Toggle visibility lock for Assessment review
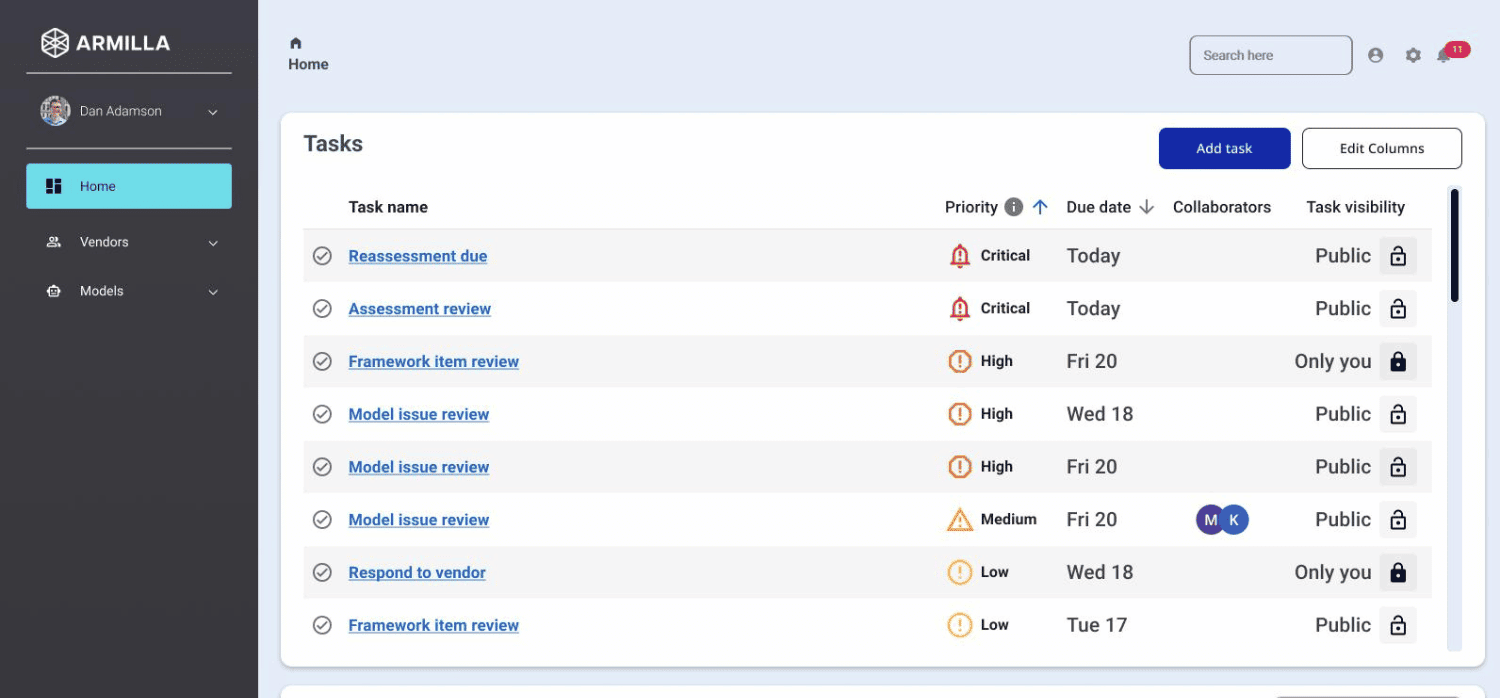Screen dimensions: 1500x698 point(1398,309)
